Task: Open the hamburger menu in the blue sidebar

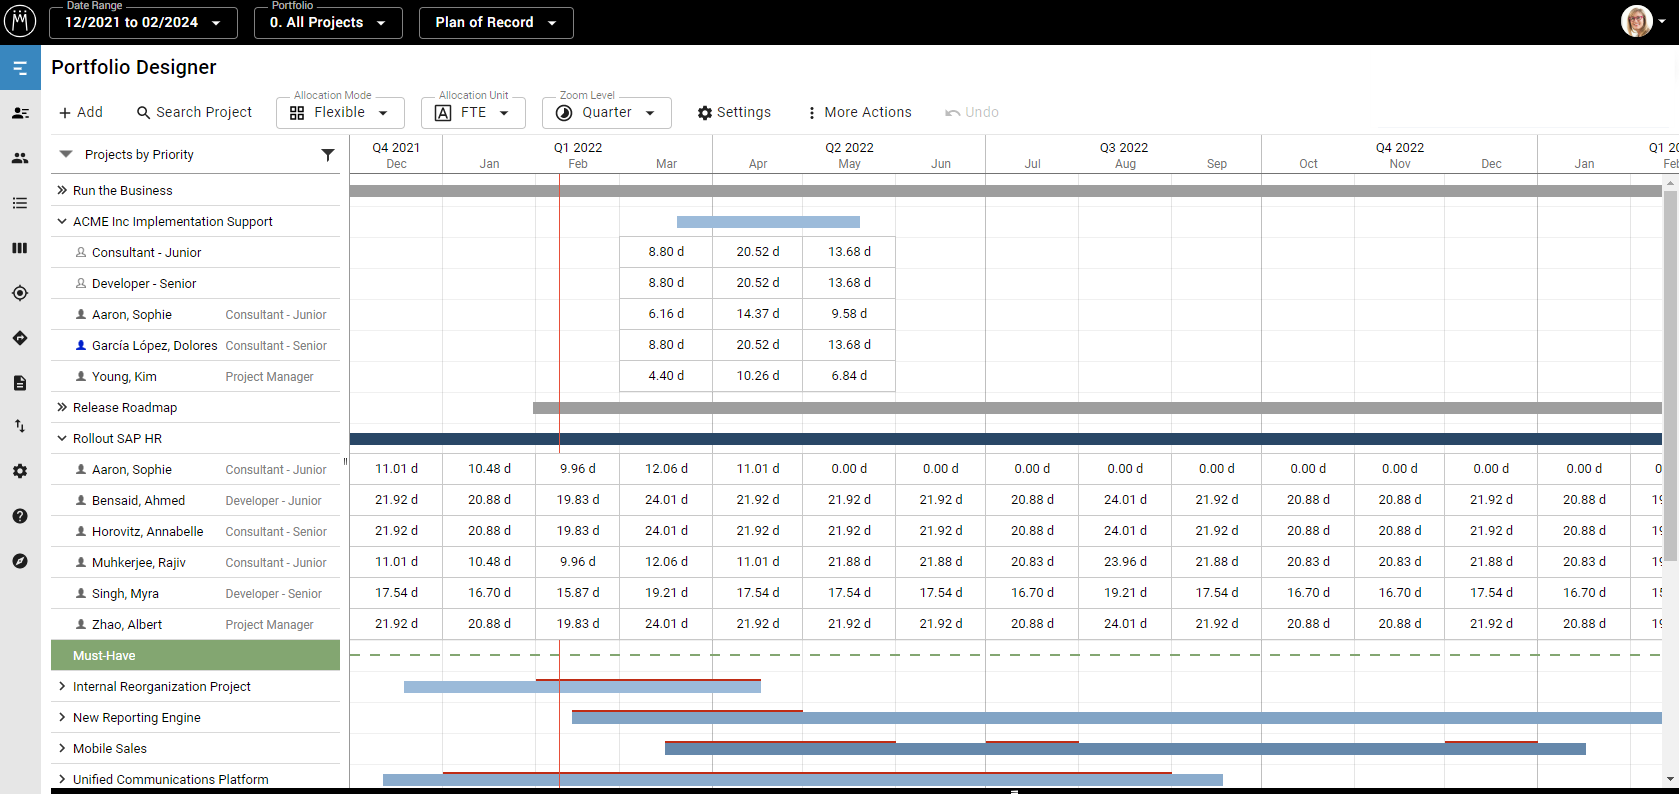Action: pyautogui.click(x=20, y=68)
